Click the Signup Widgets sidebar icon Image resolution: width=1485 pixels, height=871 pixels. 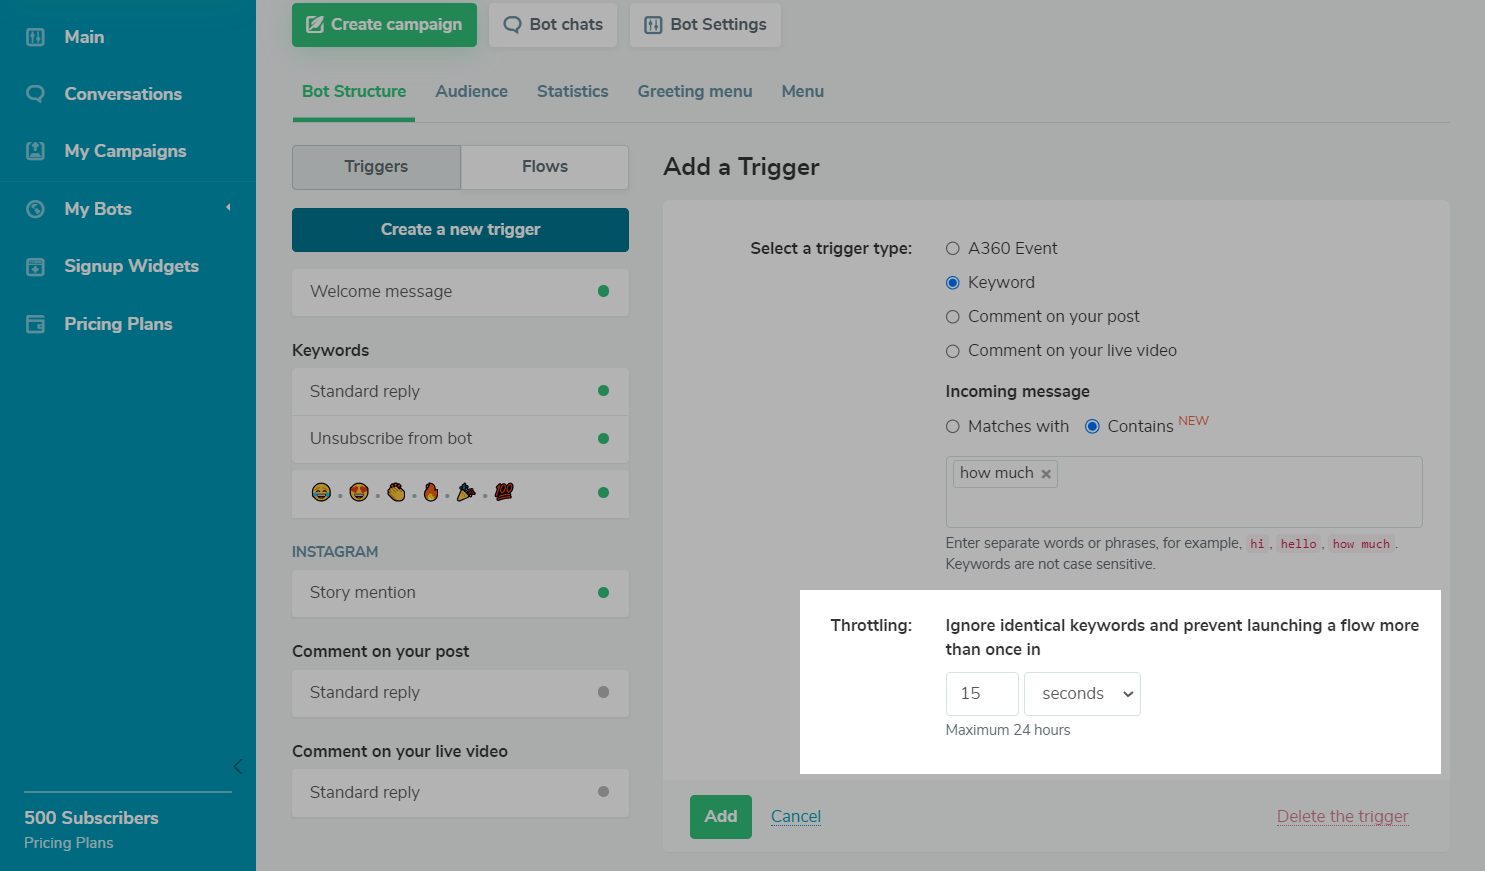click(x=35, y=266)
